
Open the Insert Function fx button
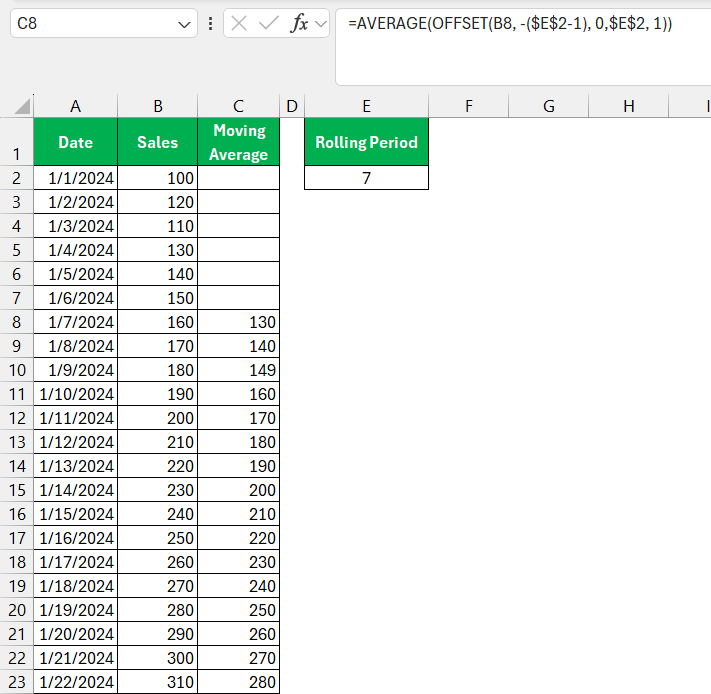[299, 23]
